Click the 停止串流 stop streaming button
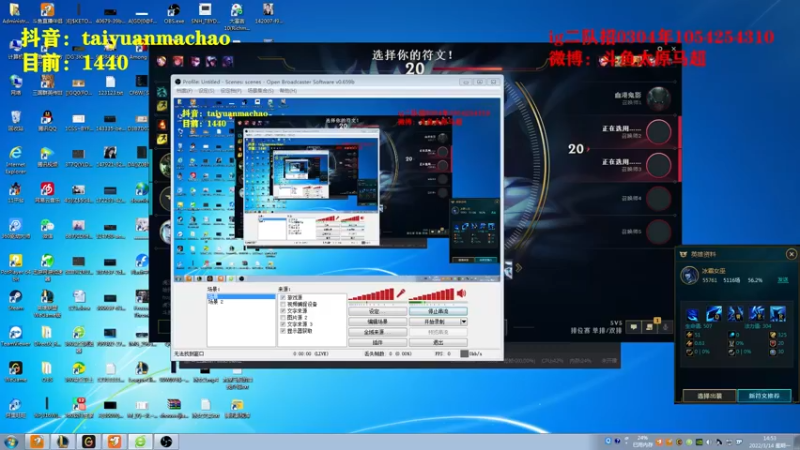 438,311
